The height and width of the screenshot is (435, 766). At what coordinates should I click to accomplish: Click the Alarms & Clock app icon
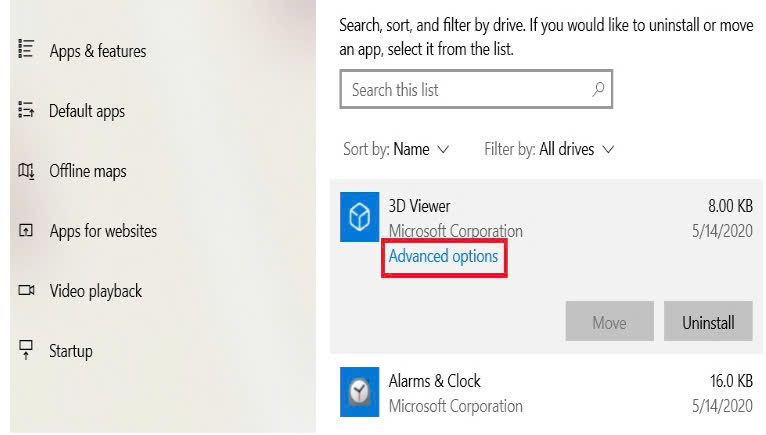(x=359, y=392)
